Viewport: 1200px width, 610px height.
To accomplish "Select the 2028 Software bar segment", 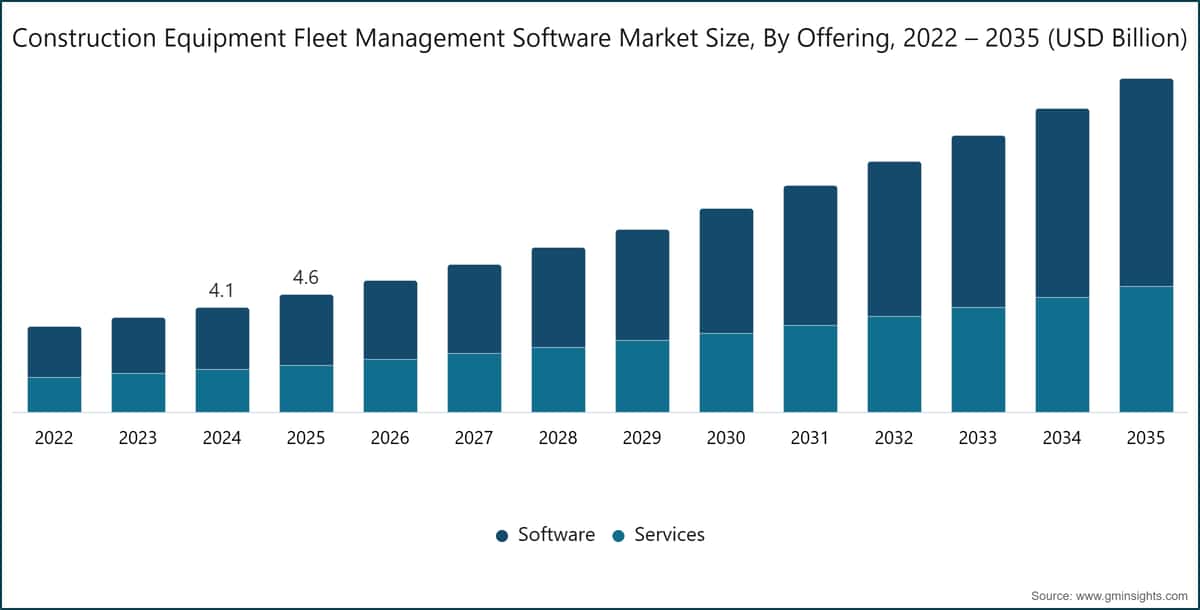I will click(558, 298).
